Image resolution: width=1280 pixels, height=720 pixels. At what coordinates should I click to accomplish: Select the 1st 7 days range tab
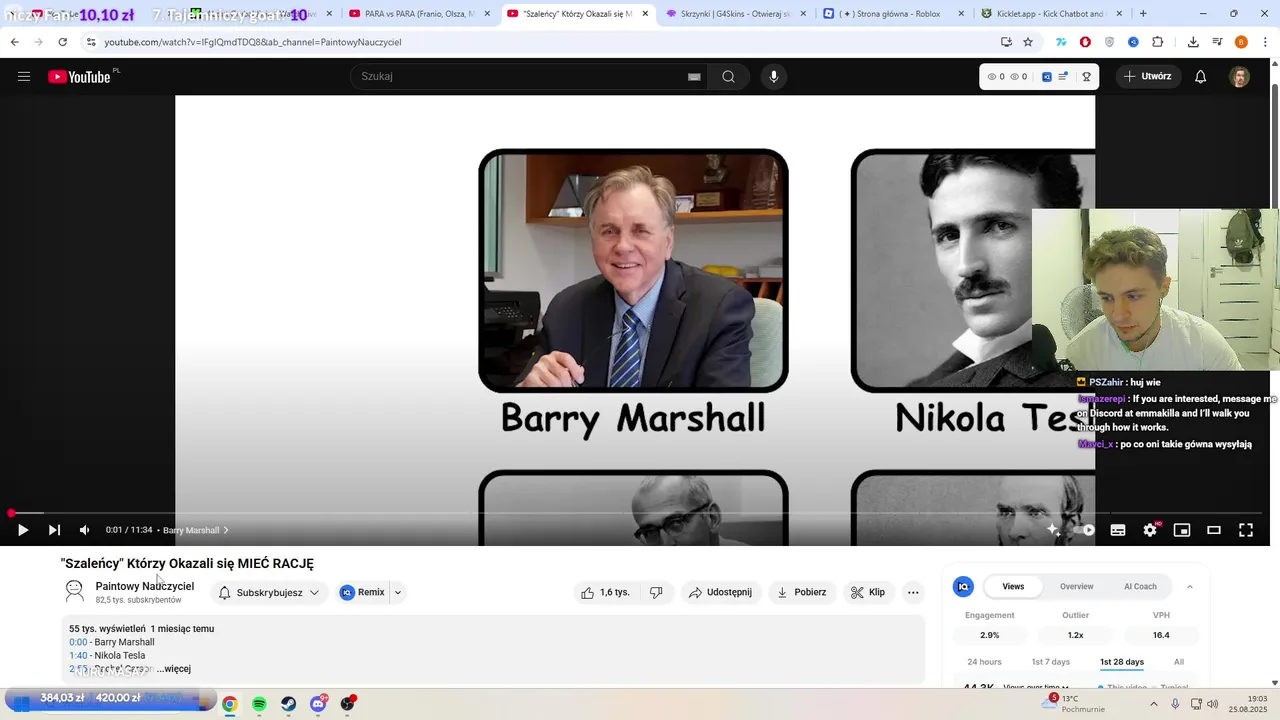pyautogui.click(x=1050, y=662)
